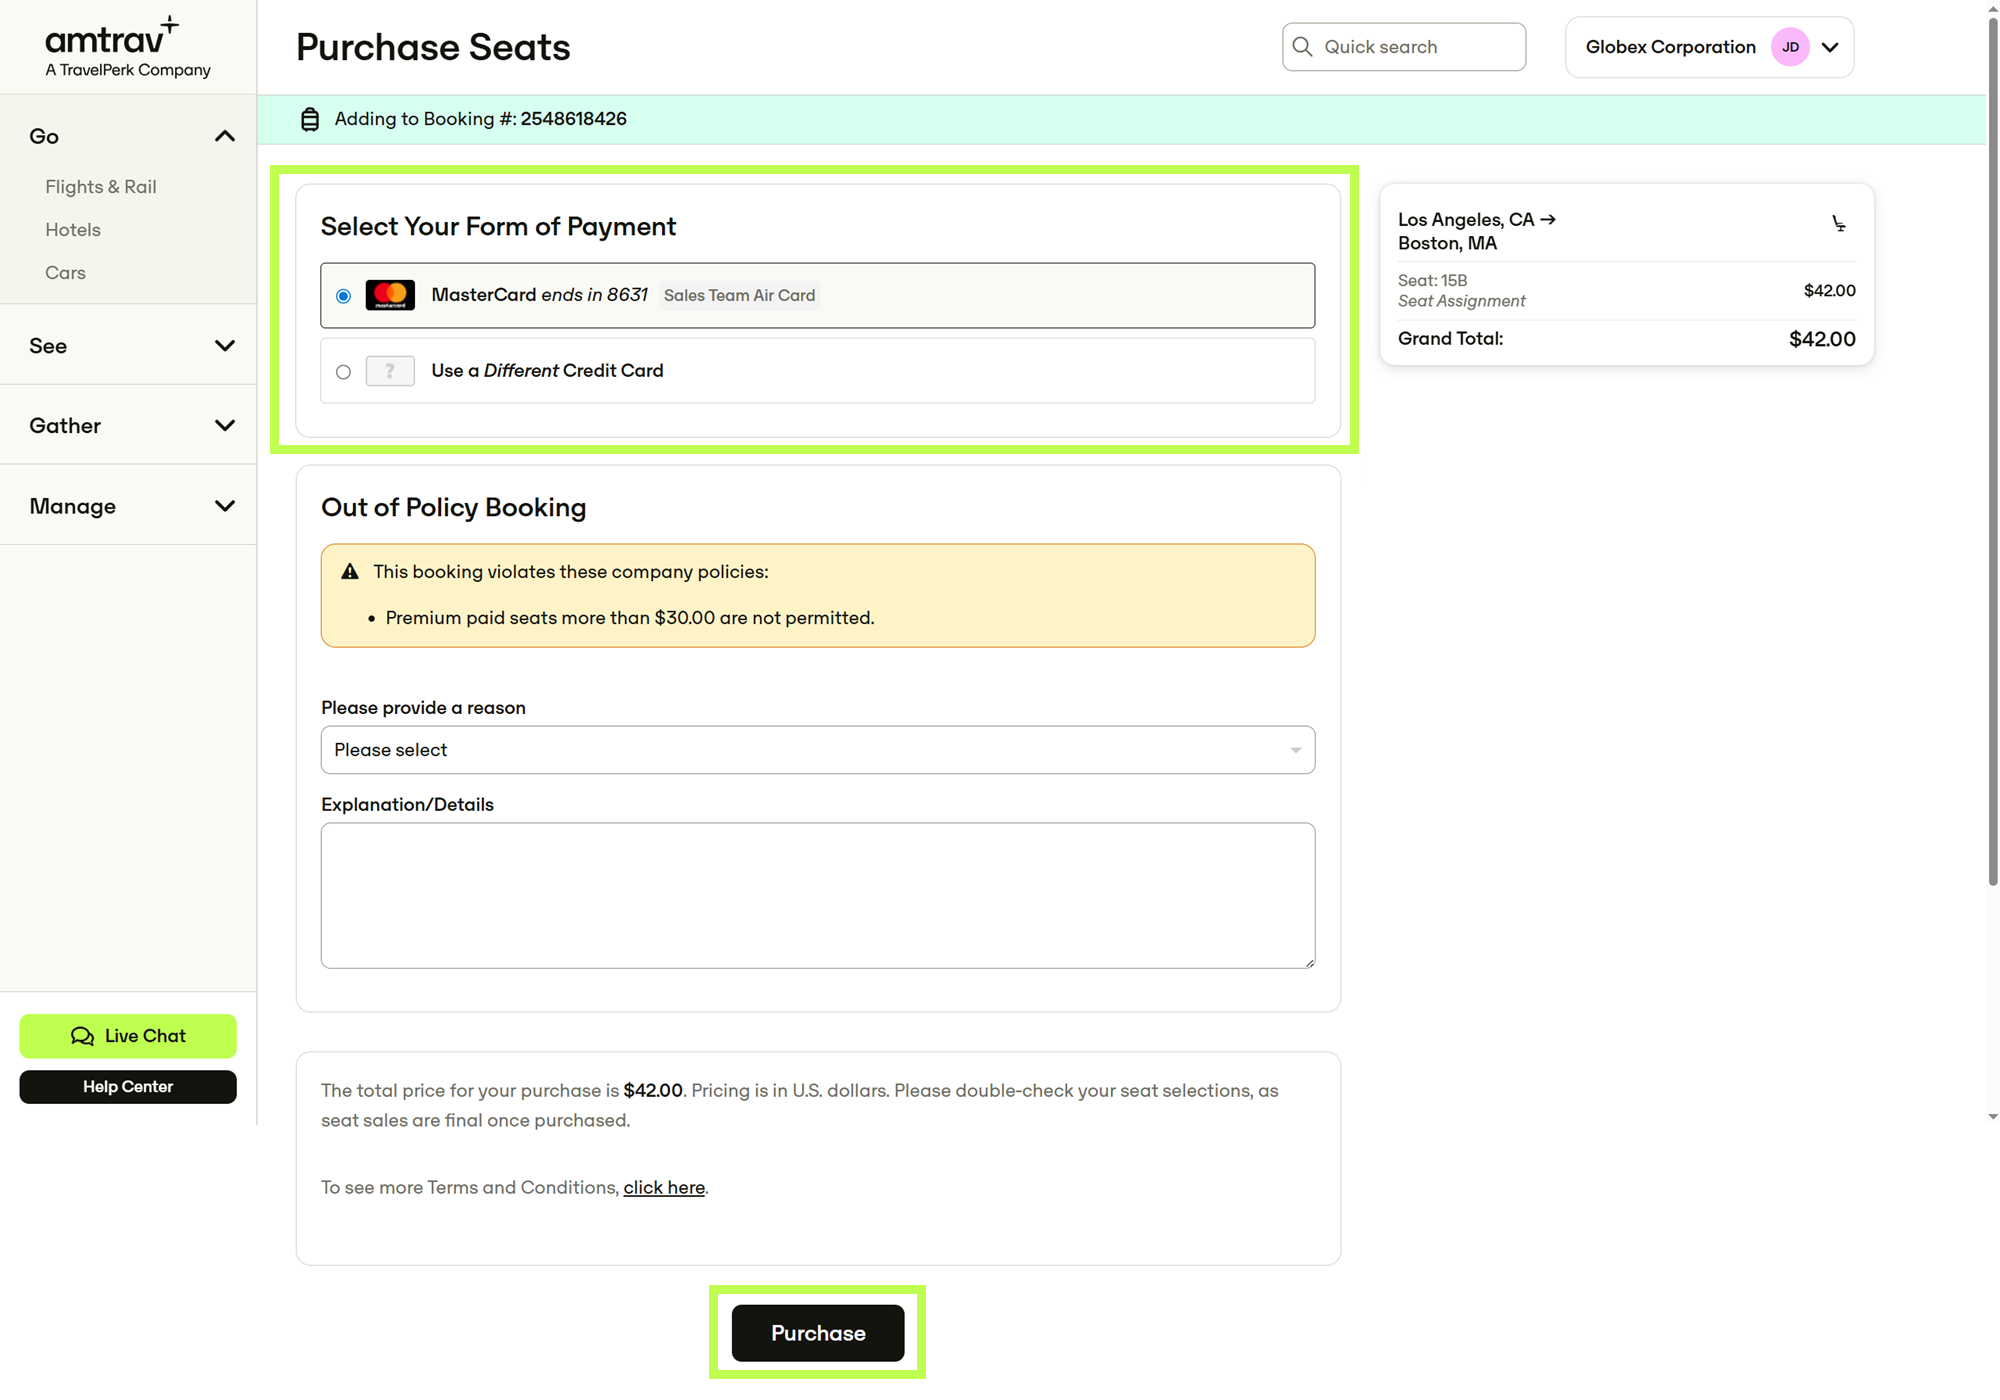Click the luggage icon beside booking number
Image resolution: width=2000 pixels, height=1400 pixels.
point(310,119)
